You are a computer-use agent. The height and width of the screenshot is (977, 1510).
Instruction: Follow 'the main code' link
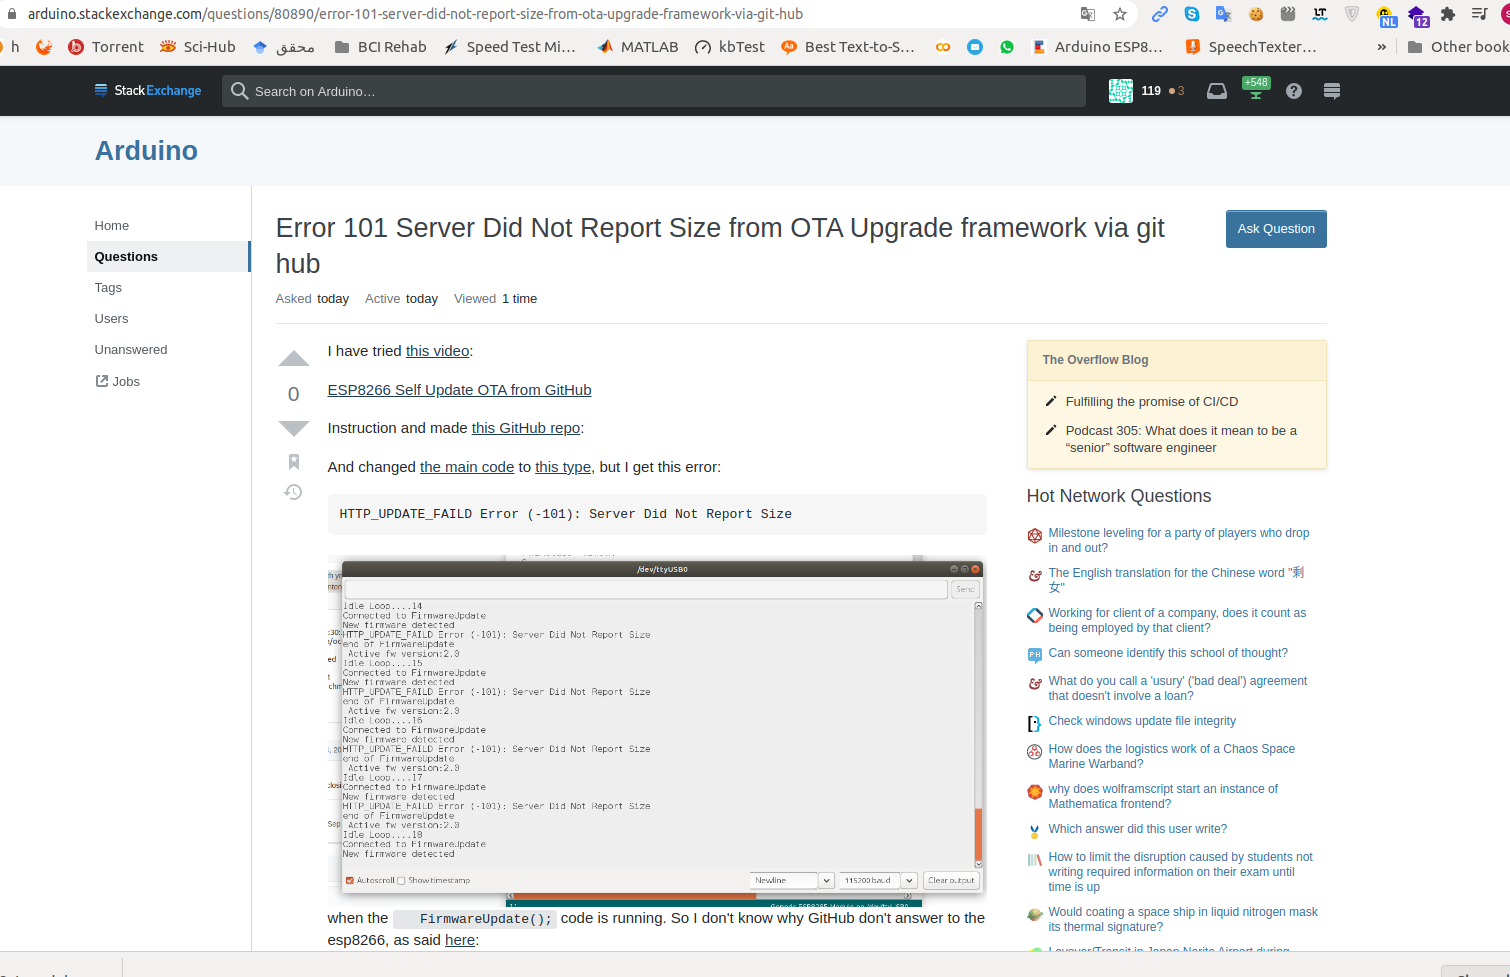pos(466,467)
